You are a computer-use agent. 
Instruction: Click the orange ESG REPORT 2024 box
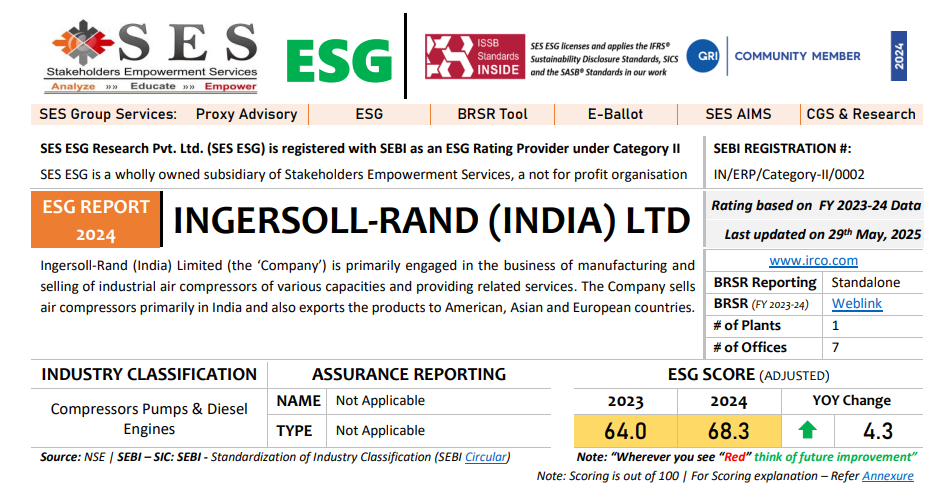pos(96,220)
